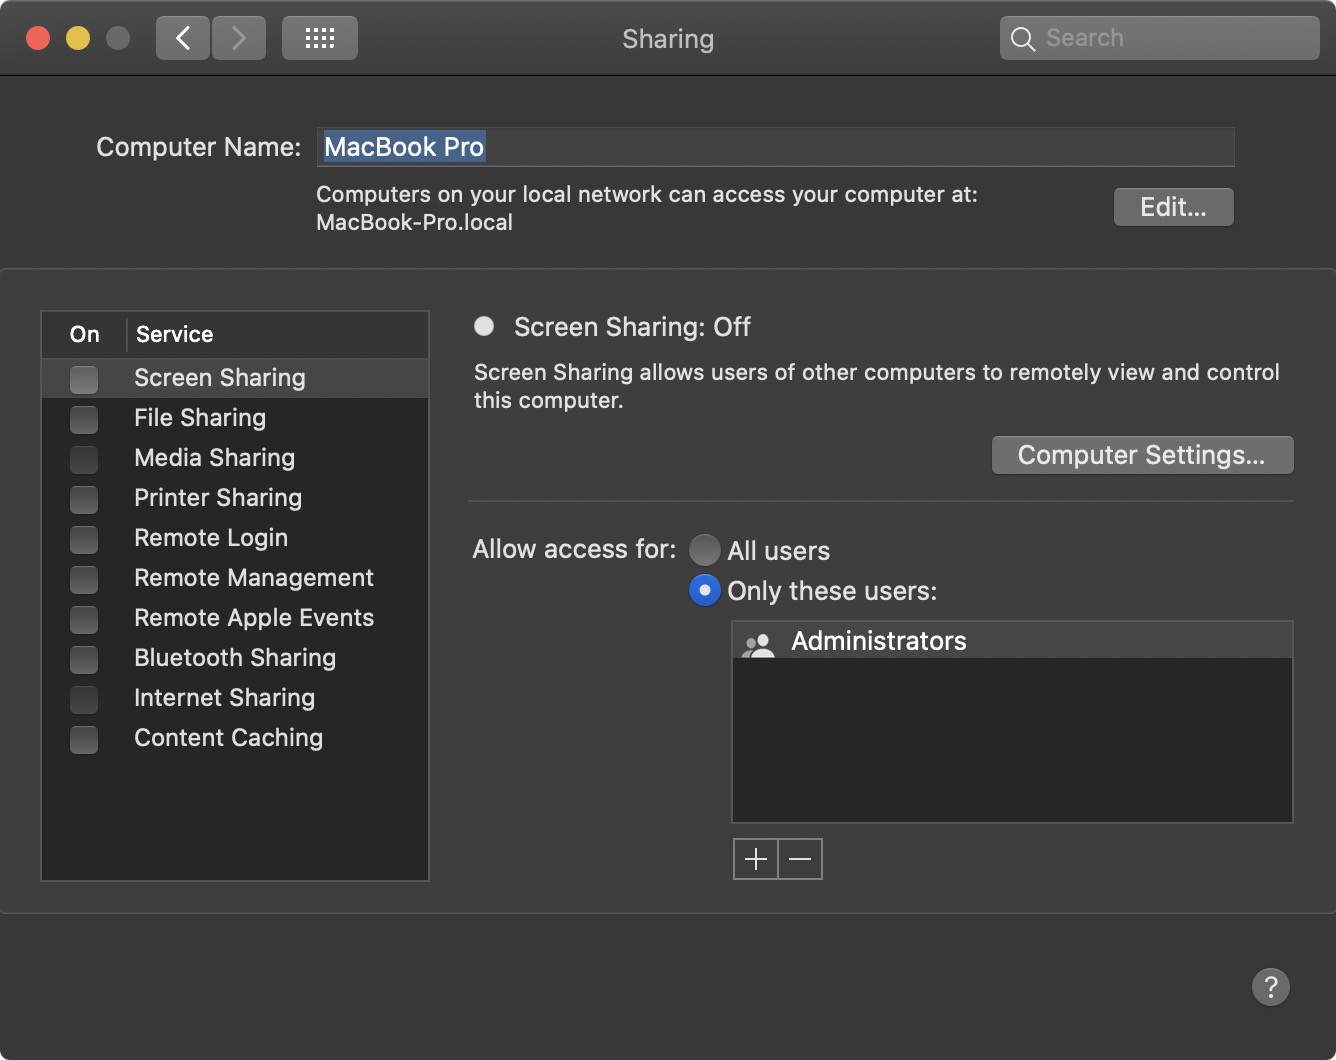Enable Screen Sharing checkbox
The width and height of the screenshot is (1336, 1060).
point(83,380)
